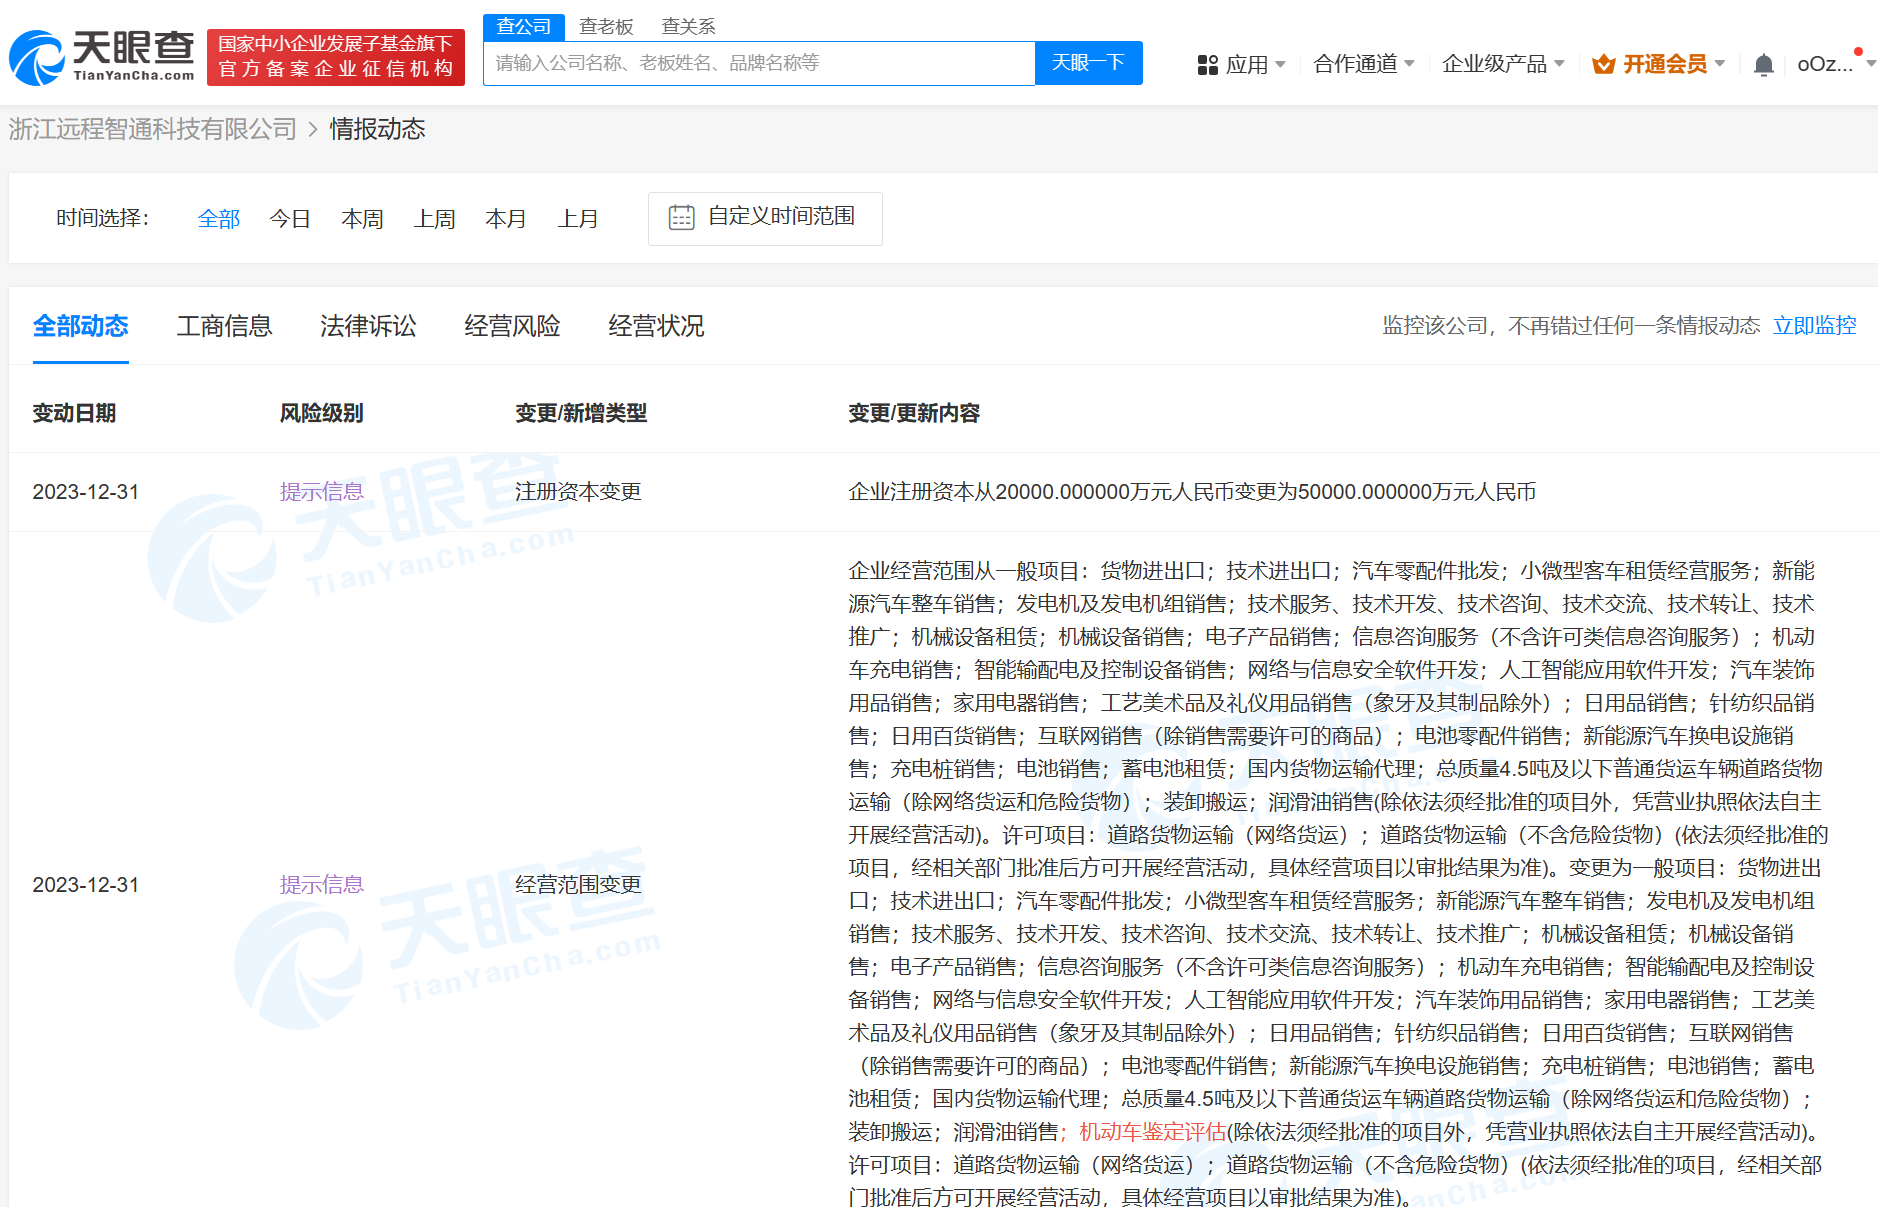Select the 经营风险 tab
Screen dimensions: 1878x1207
[512, 326]
